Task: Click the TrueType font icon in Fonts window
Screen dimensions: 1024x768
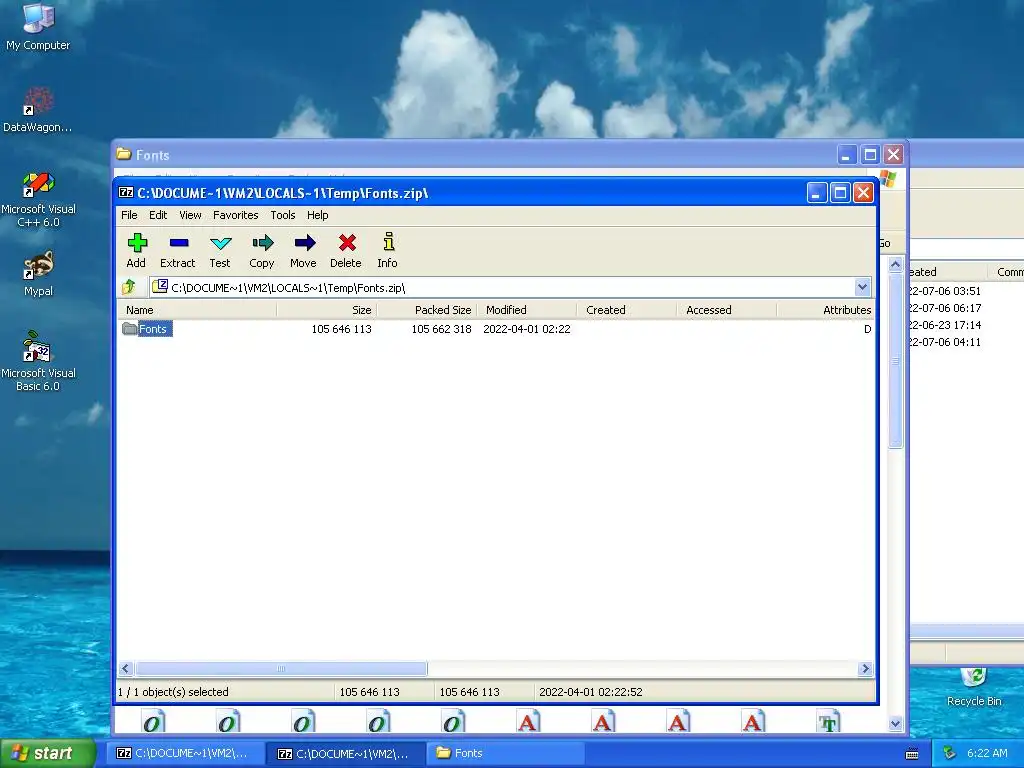Action: pyautogui.click(x=828, y=721)
